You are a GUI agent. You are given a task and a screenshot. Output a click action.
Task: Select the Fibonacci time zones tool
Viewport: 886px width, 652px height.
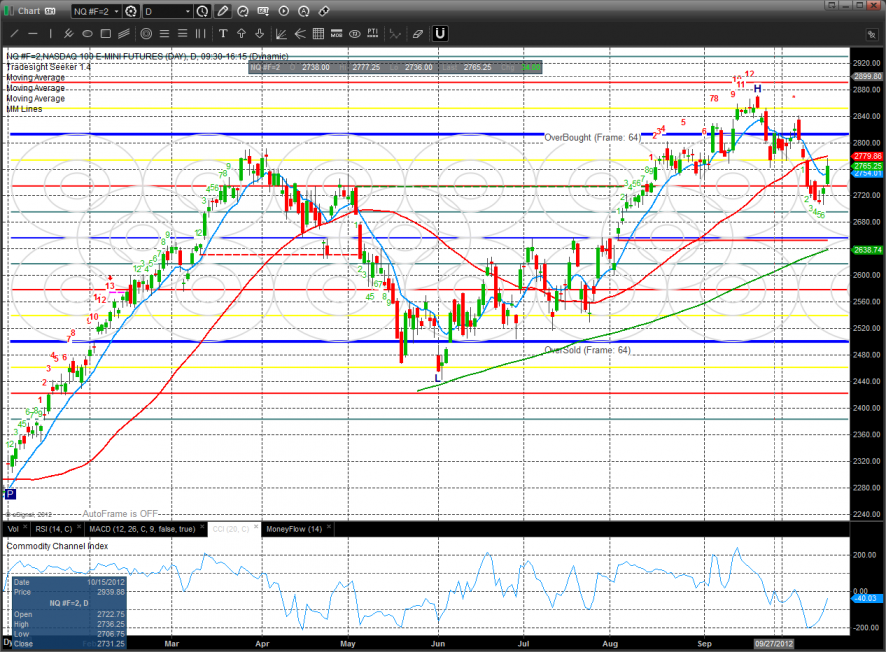click(201, 34)
